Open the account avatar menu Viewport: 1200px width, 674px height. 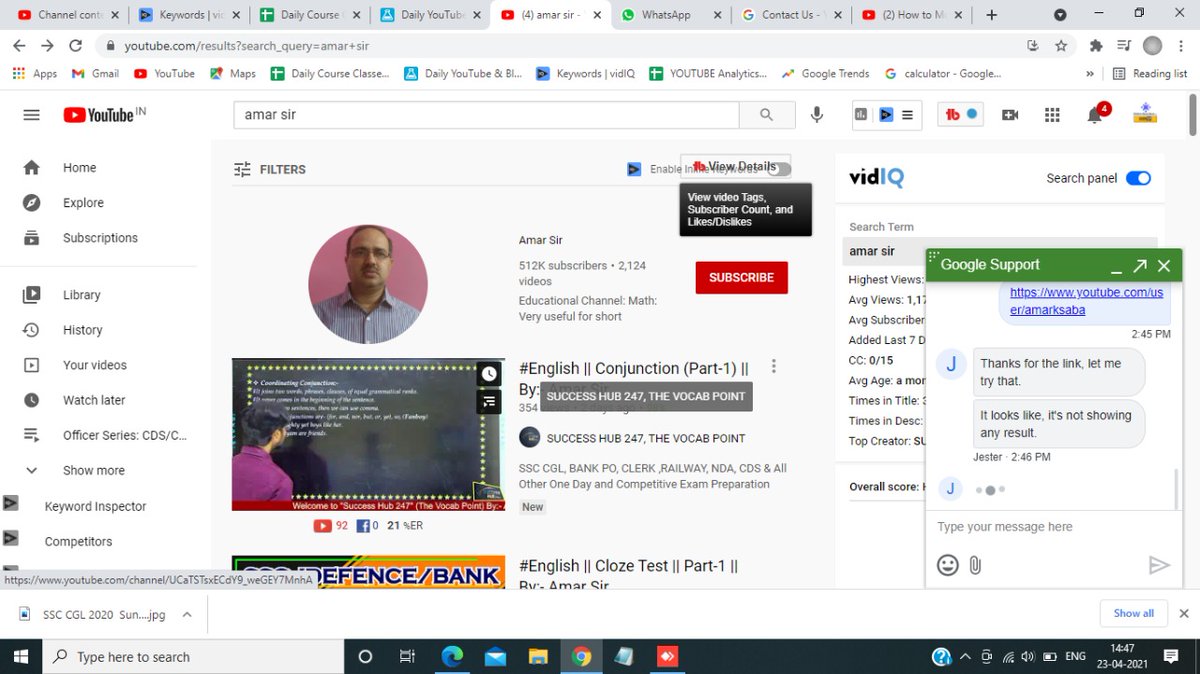(1145, 114)
